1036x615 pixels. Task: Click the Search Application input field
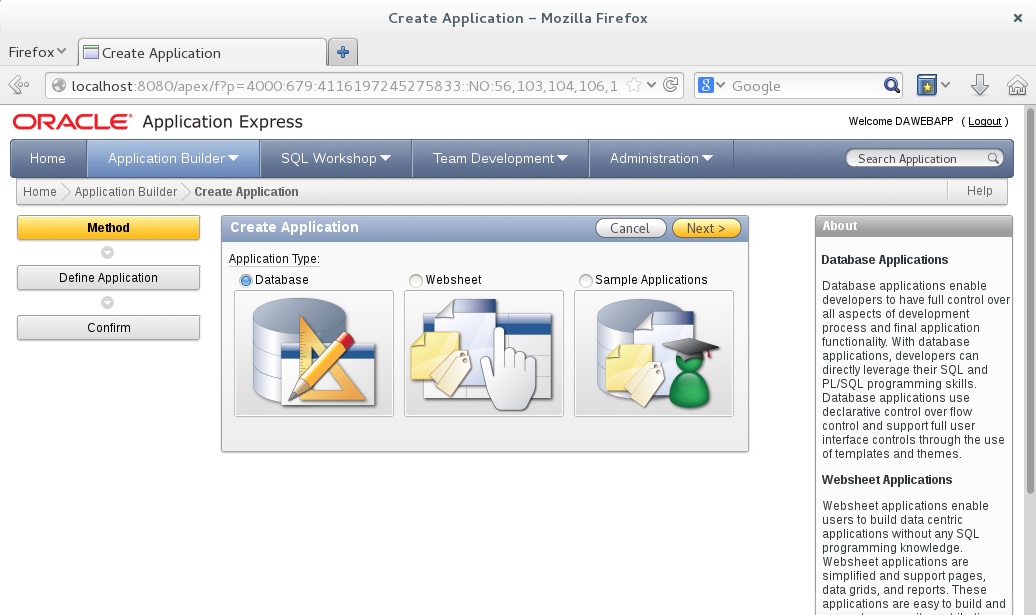(x=920, y=159)
